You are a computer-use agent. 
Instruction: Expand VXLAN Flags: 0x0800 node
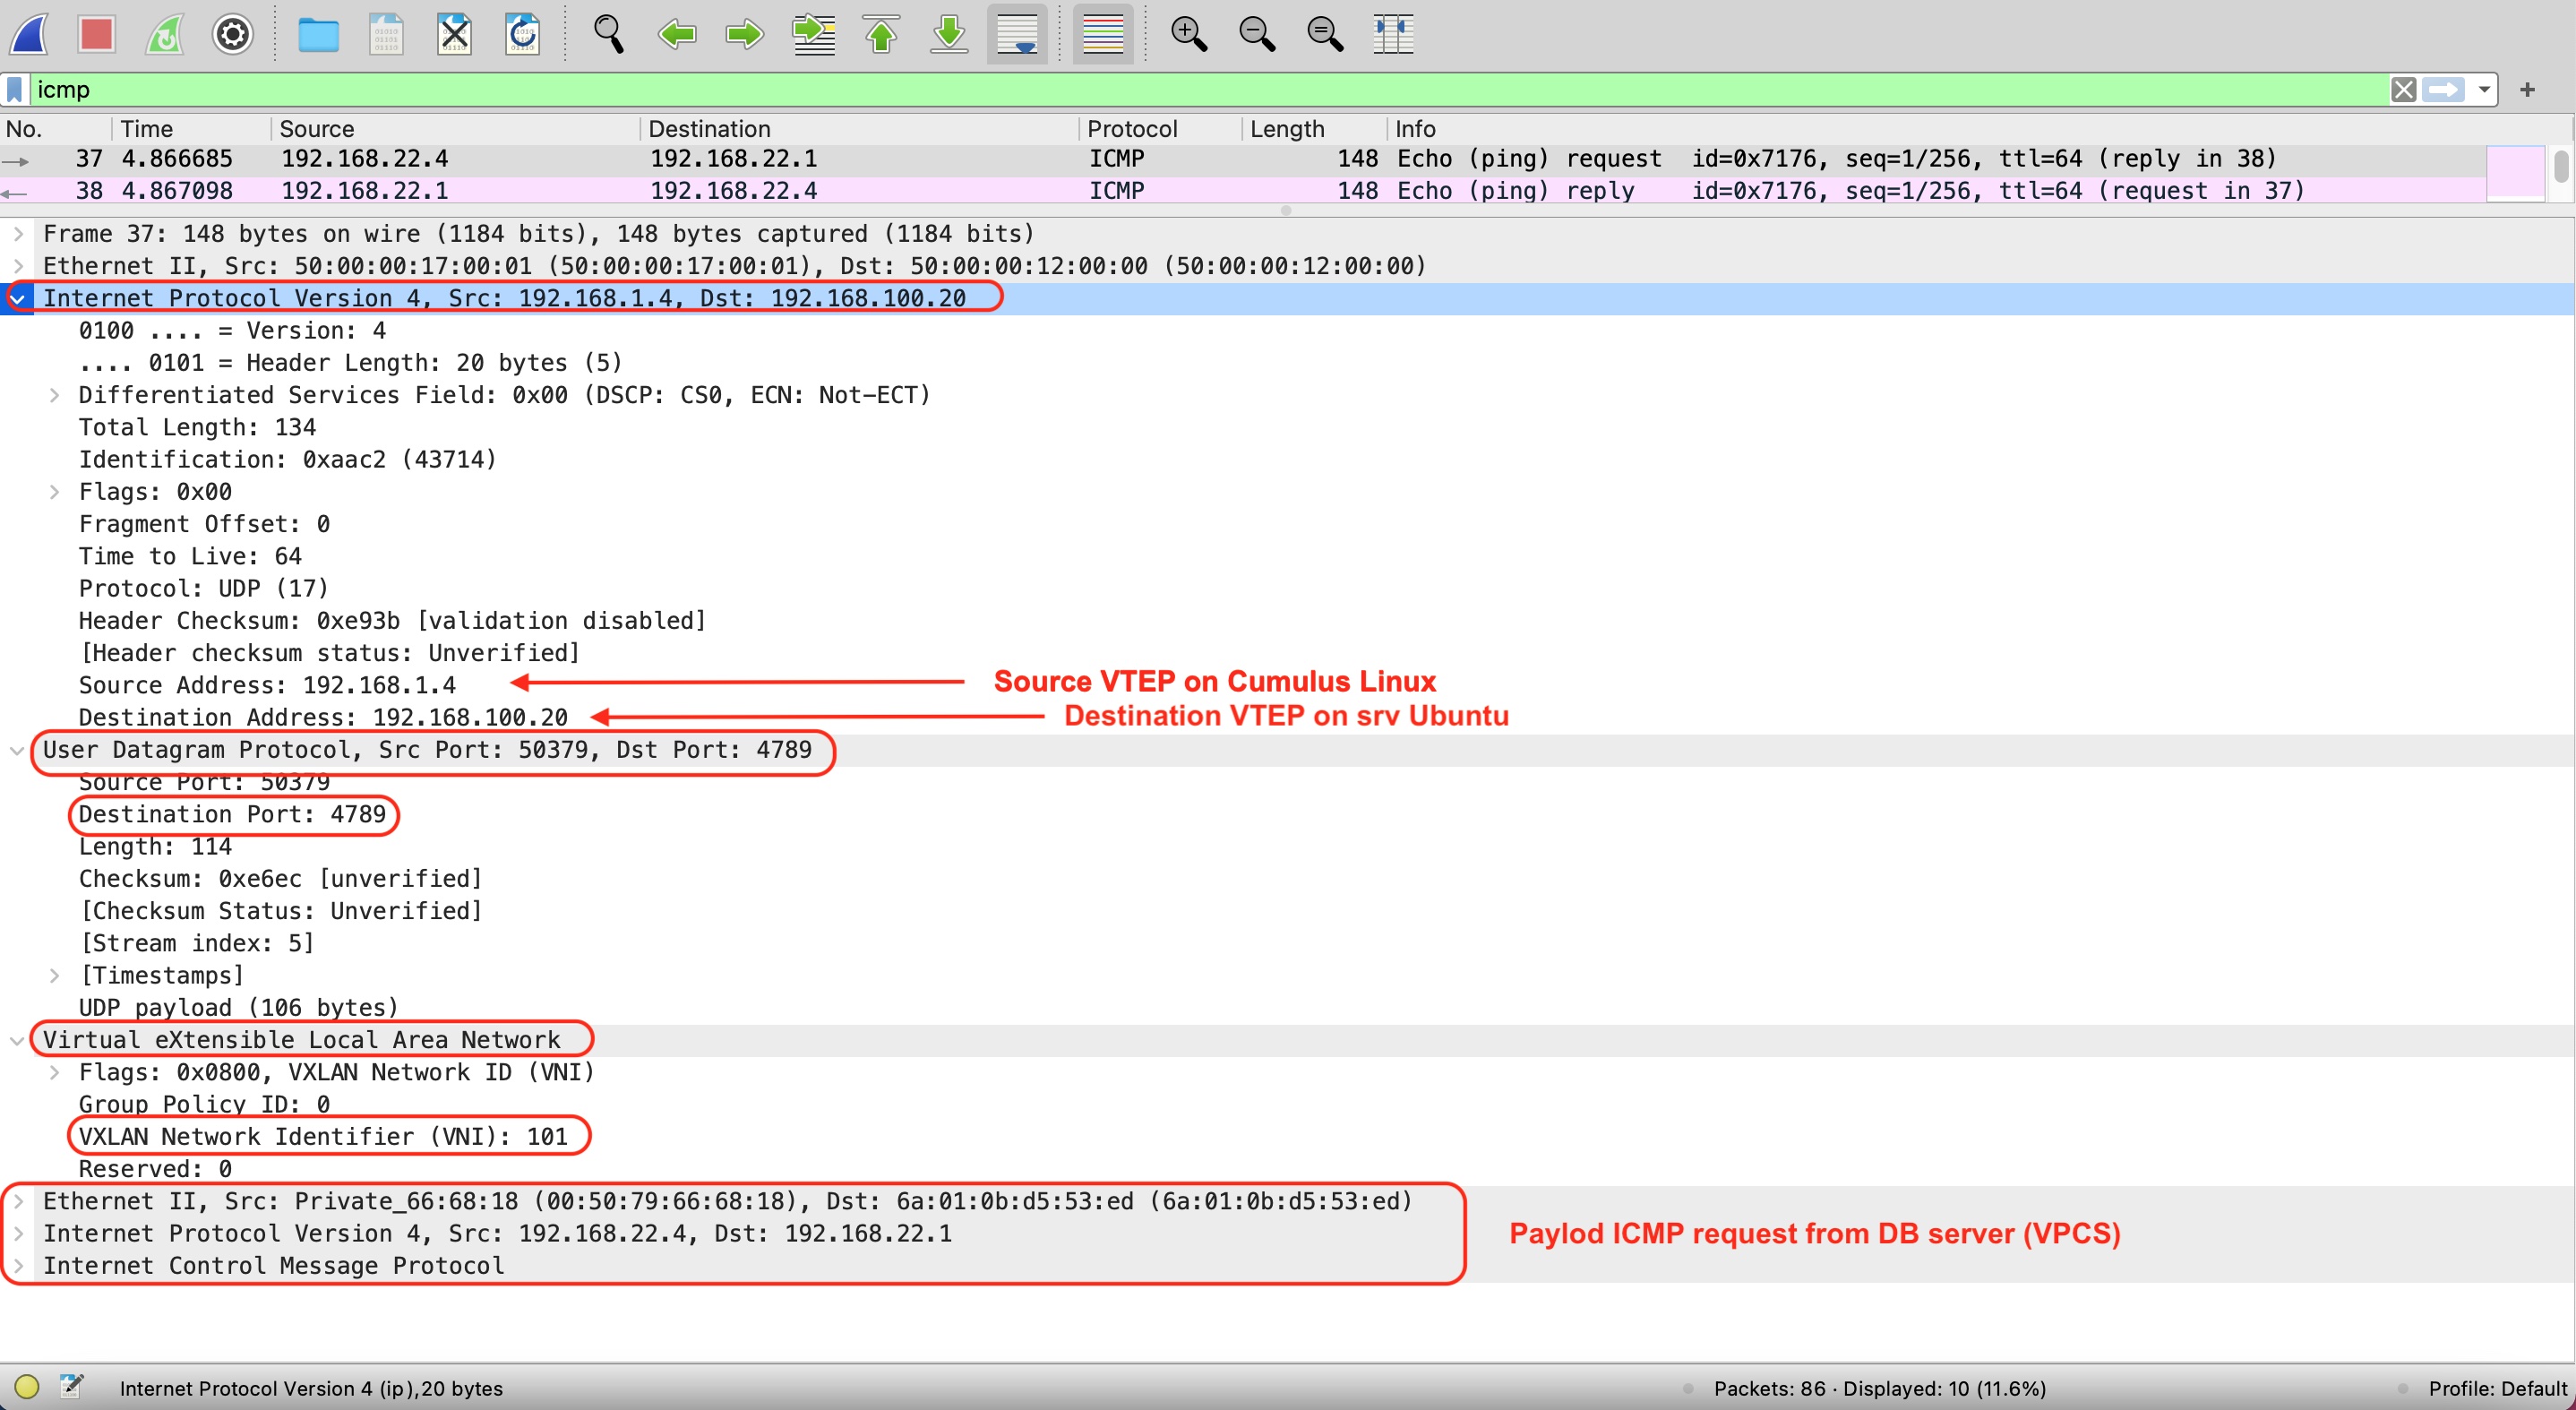click(x=55, y=1073)
